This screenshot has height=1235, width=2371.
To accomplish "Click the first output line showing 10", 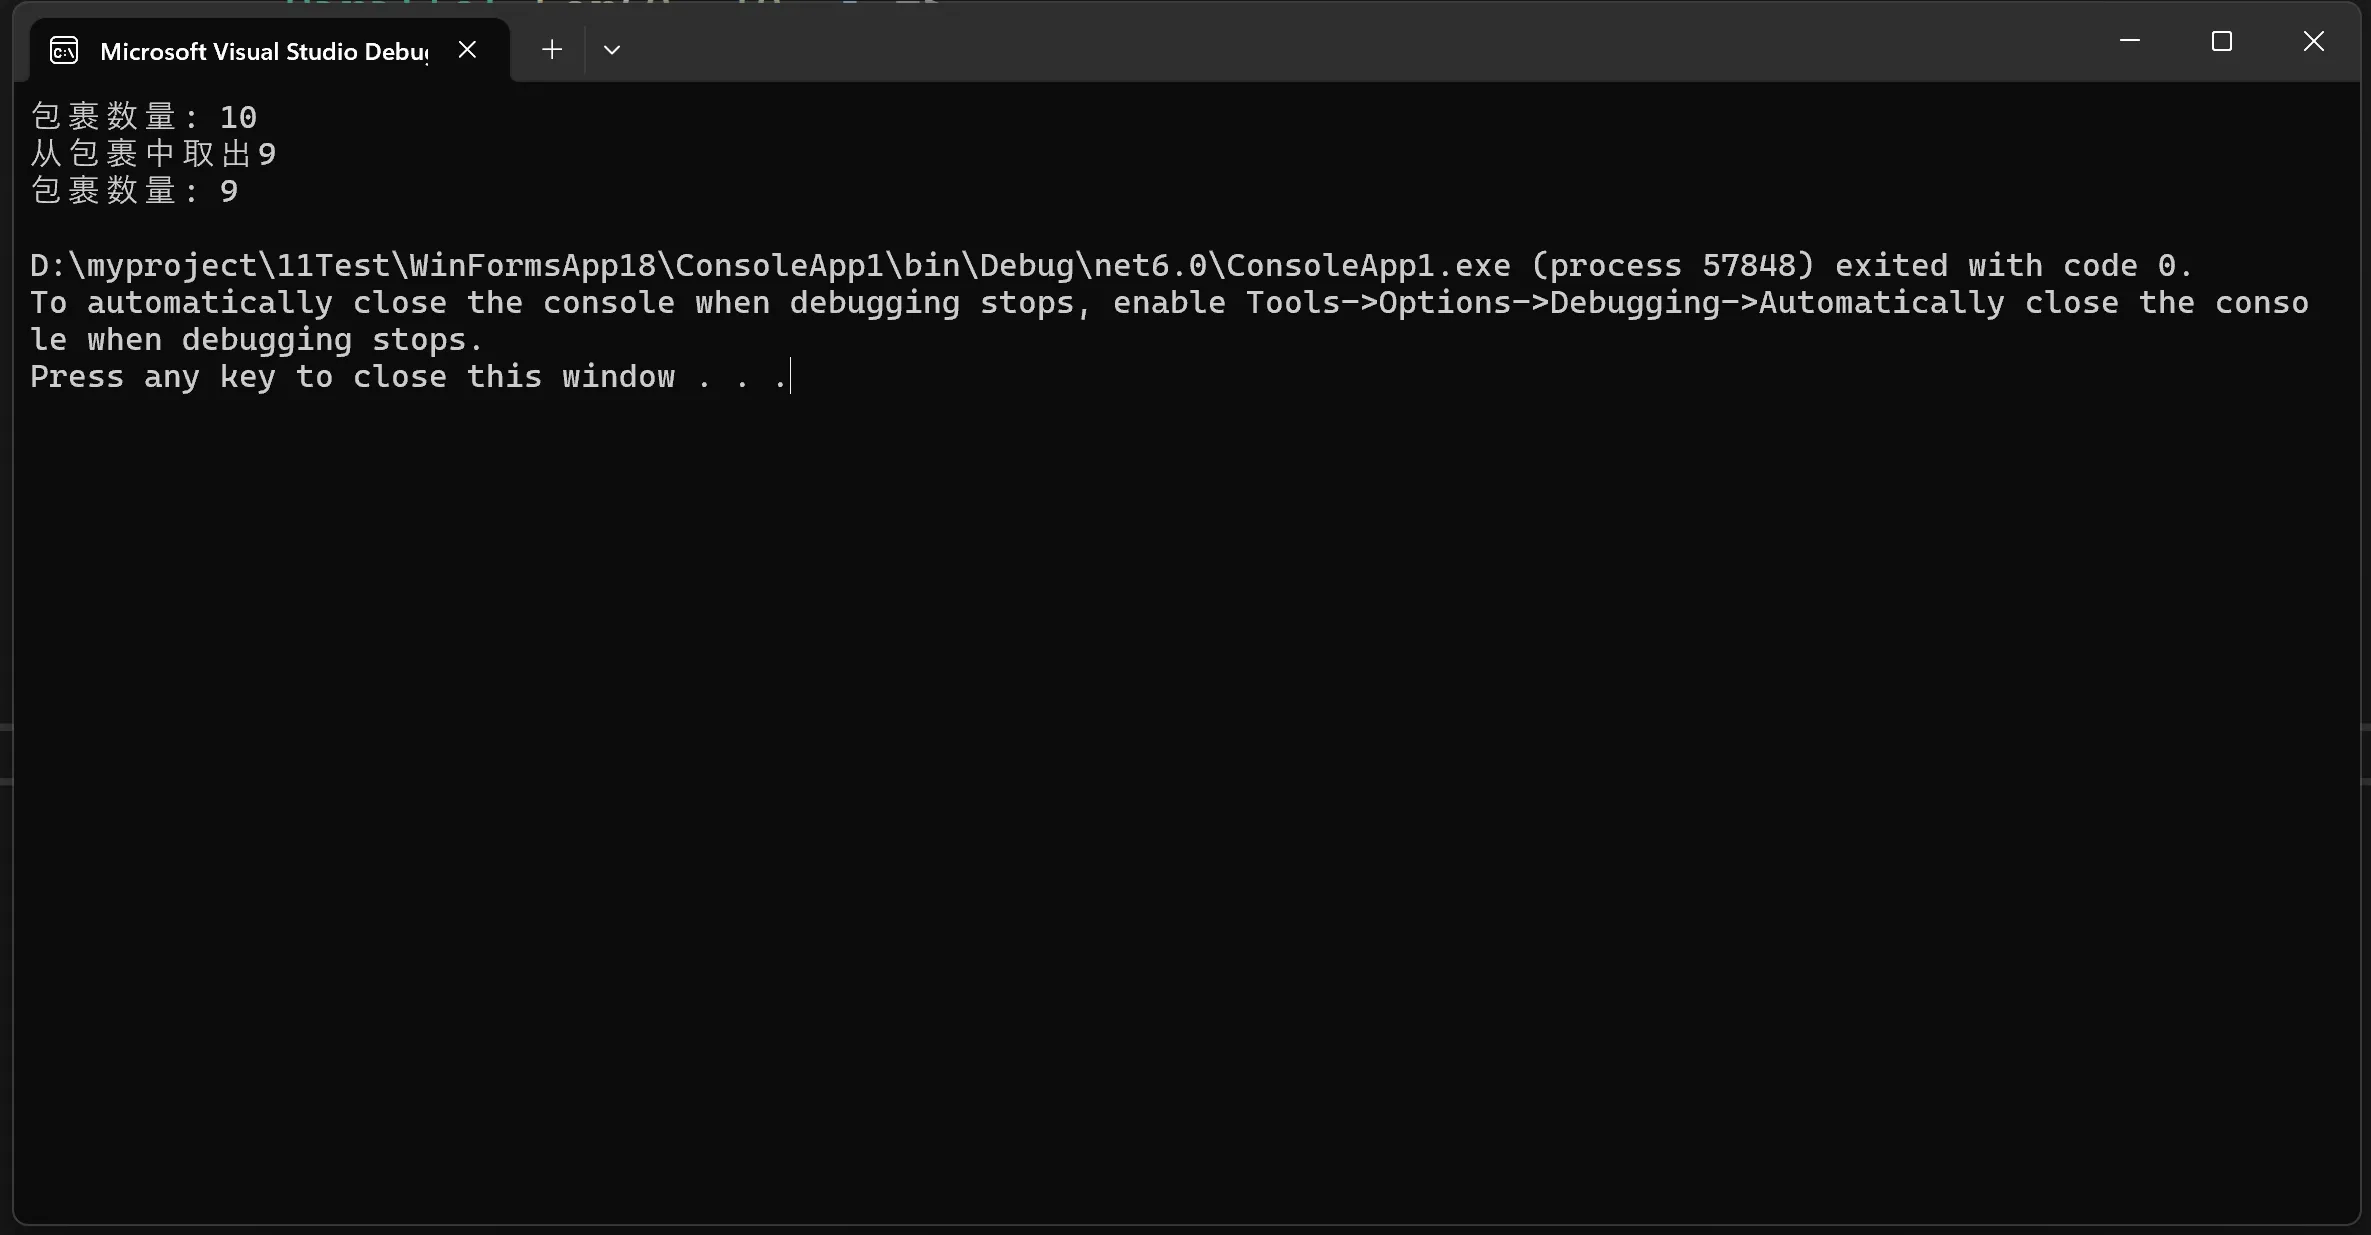I will click(x=144, y=117).
